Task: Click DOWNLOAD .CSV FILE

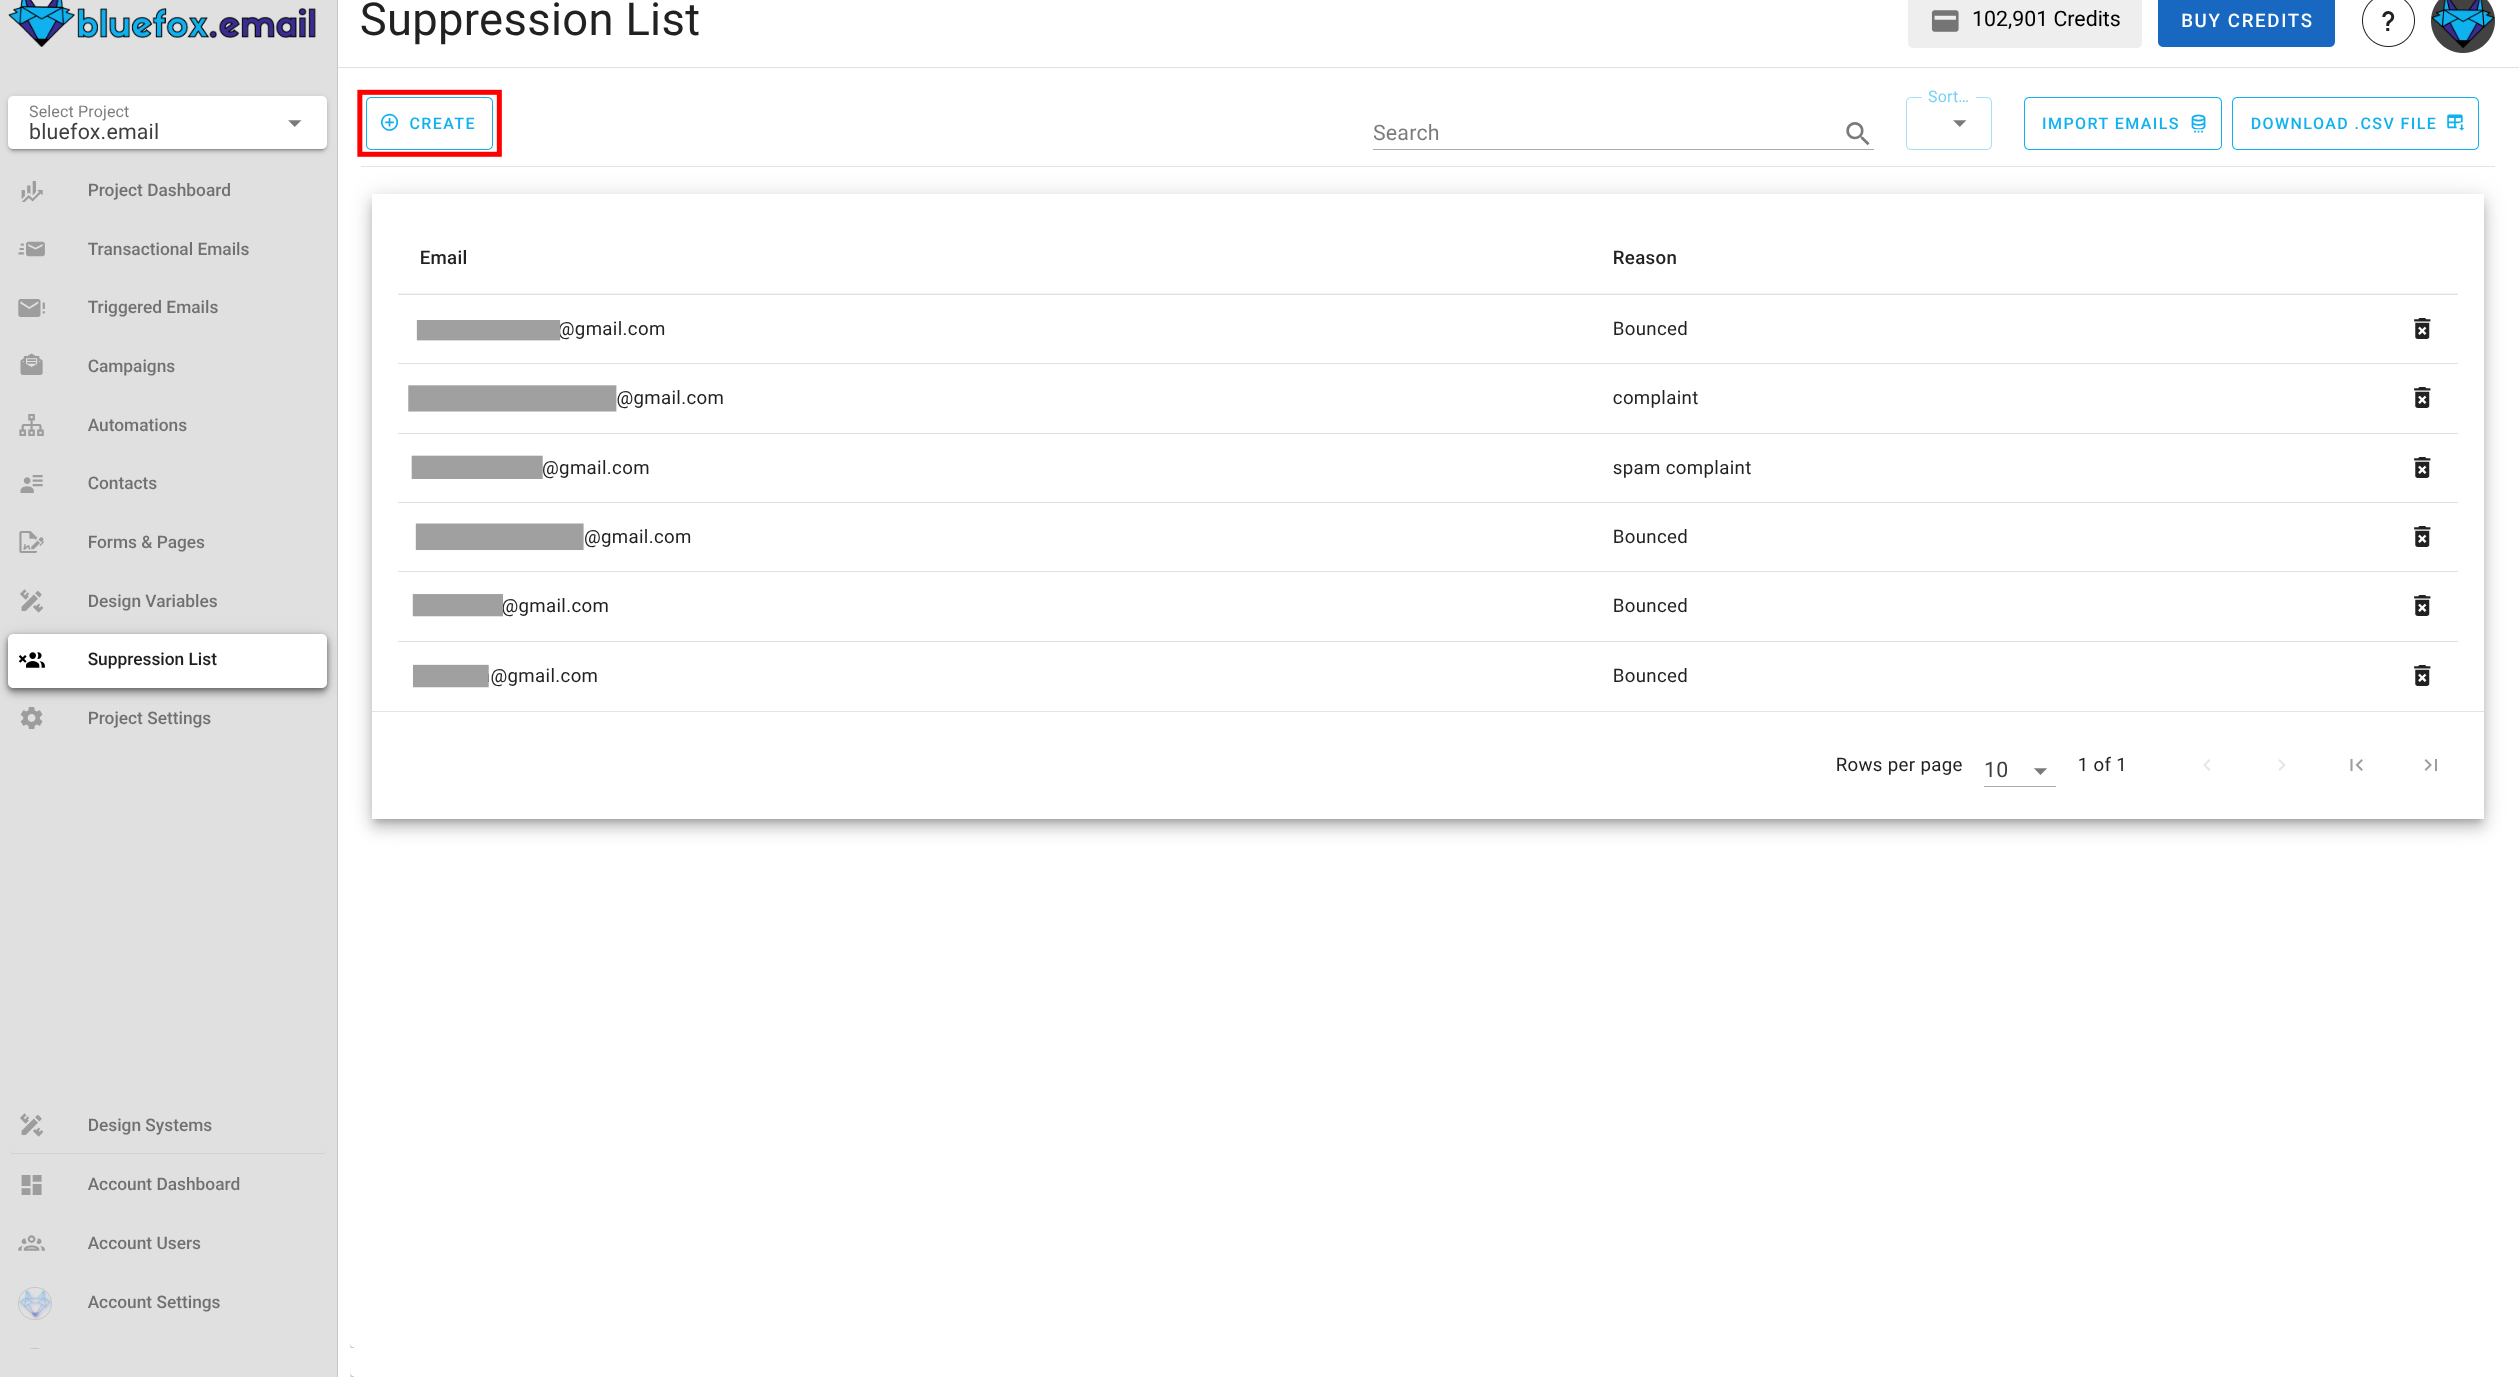Action: [2354, 123]
